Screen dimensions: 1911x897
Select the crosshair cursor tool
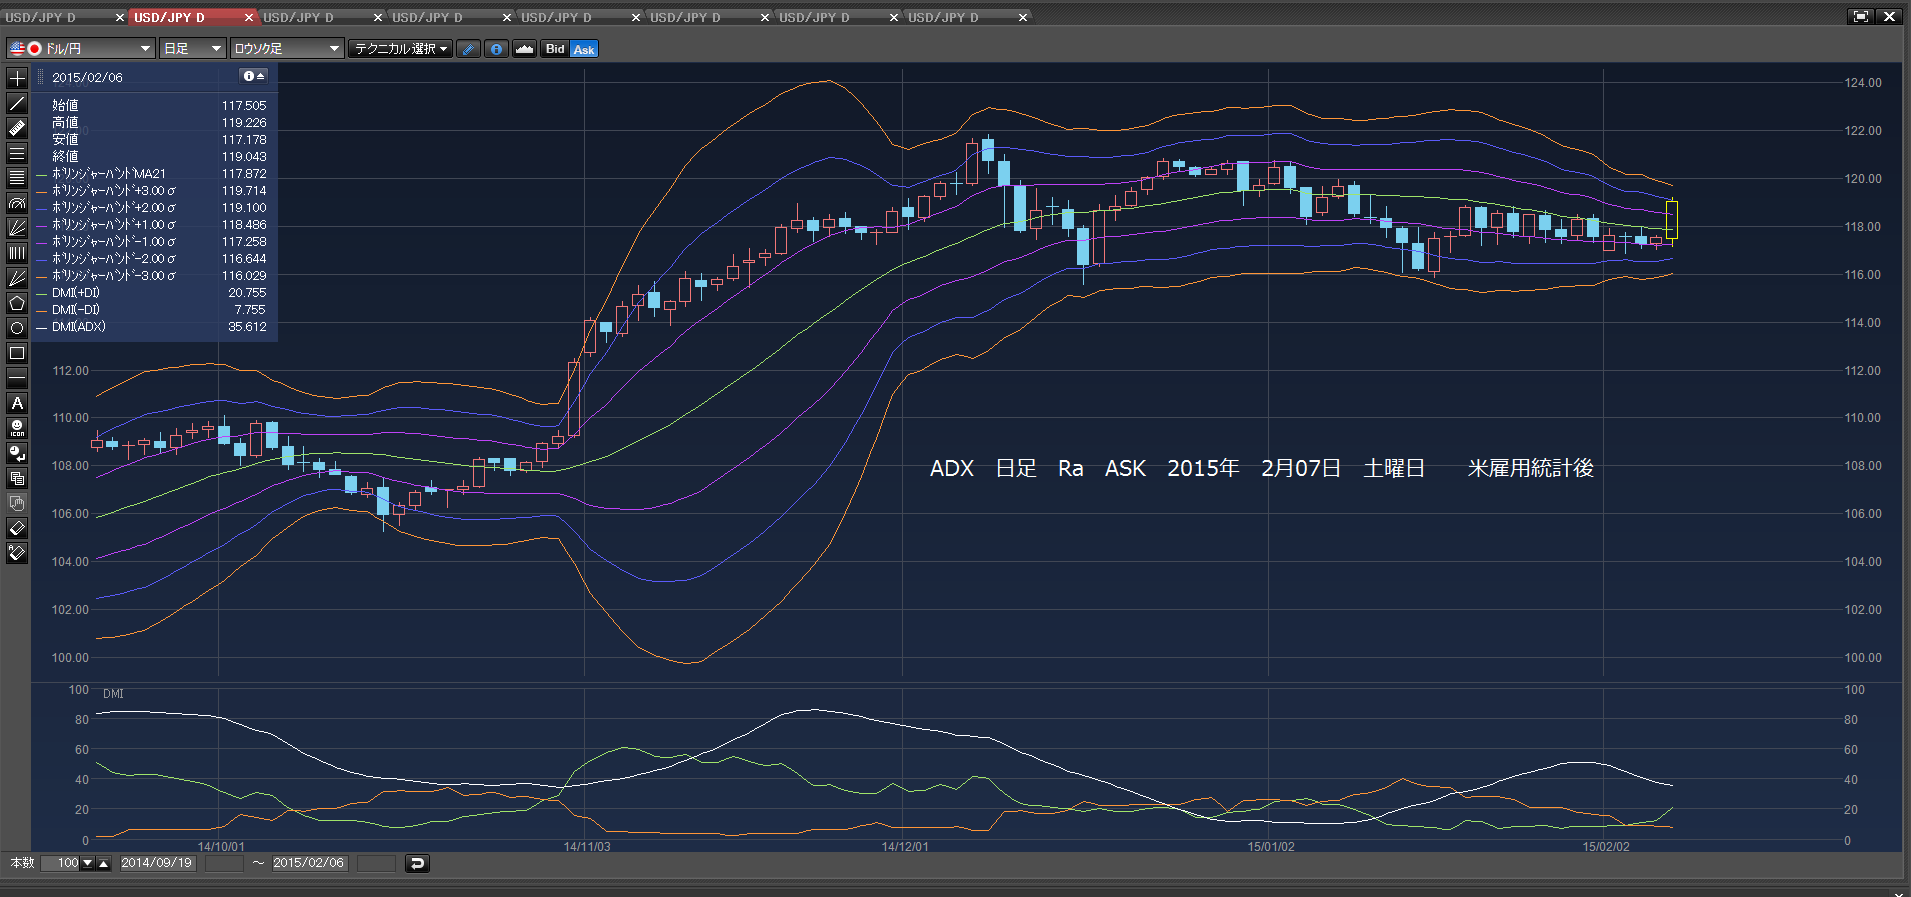(17, 78)
